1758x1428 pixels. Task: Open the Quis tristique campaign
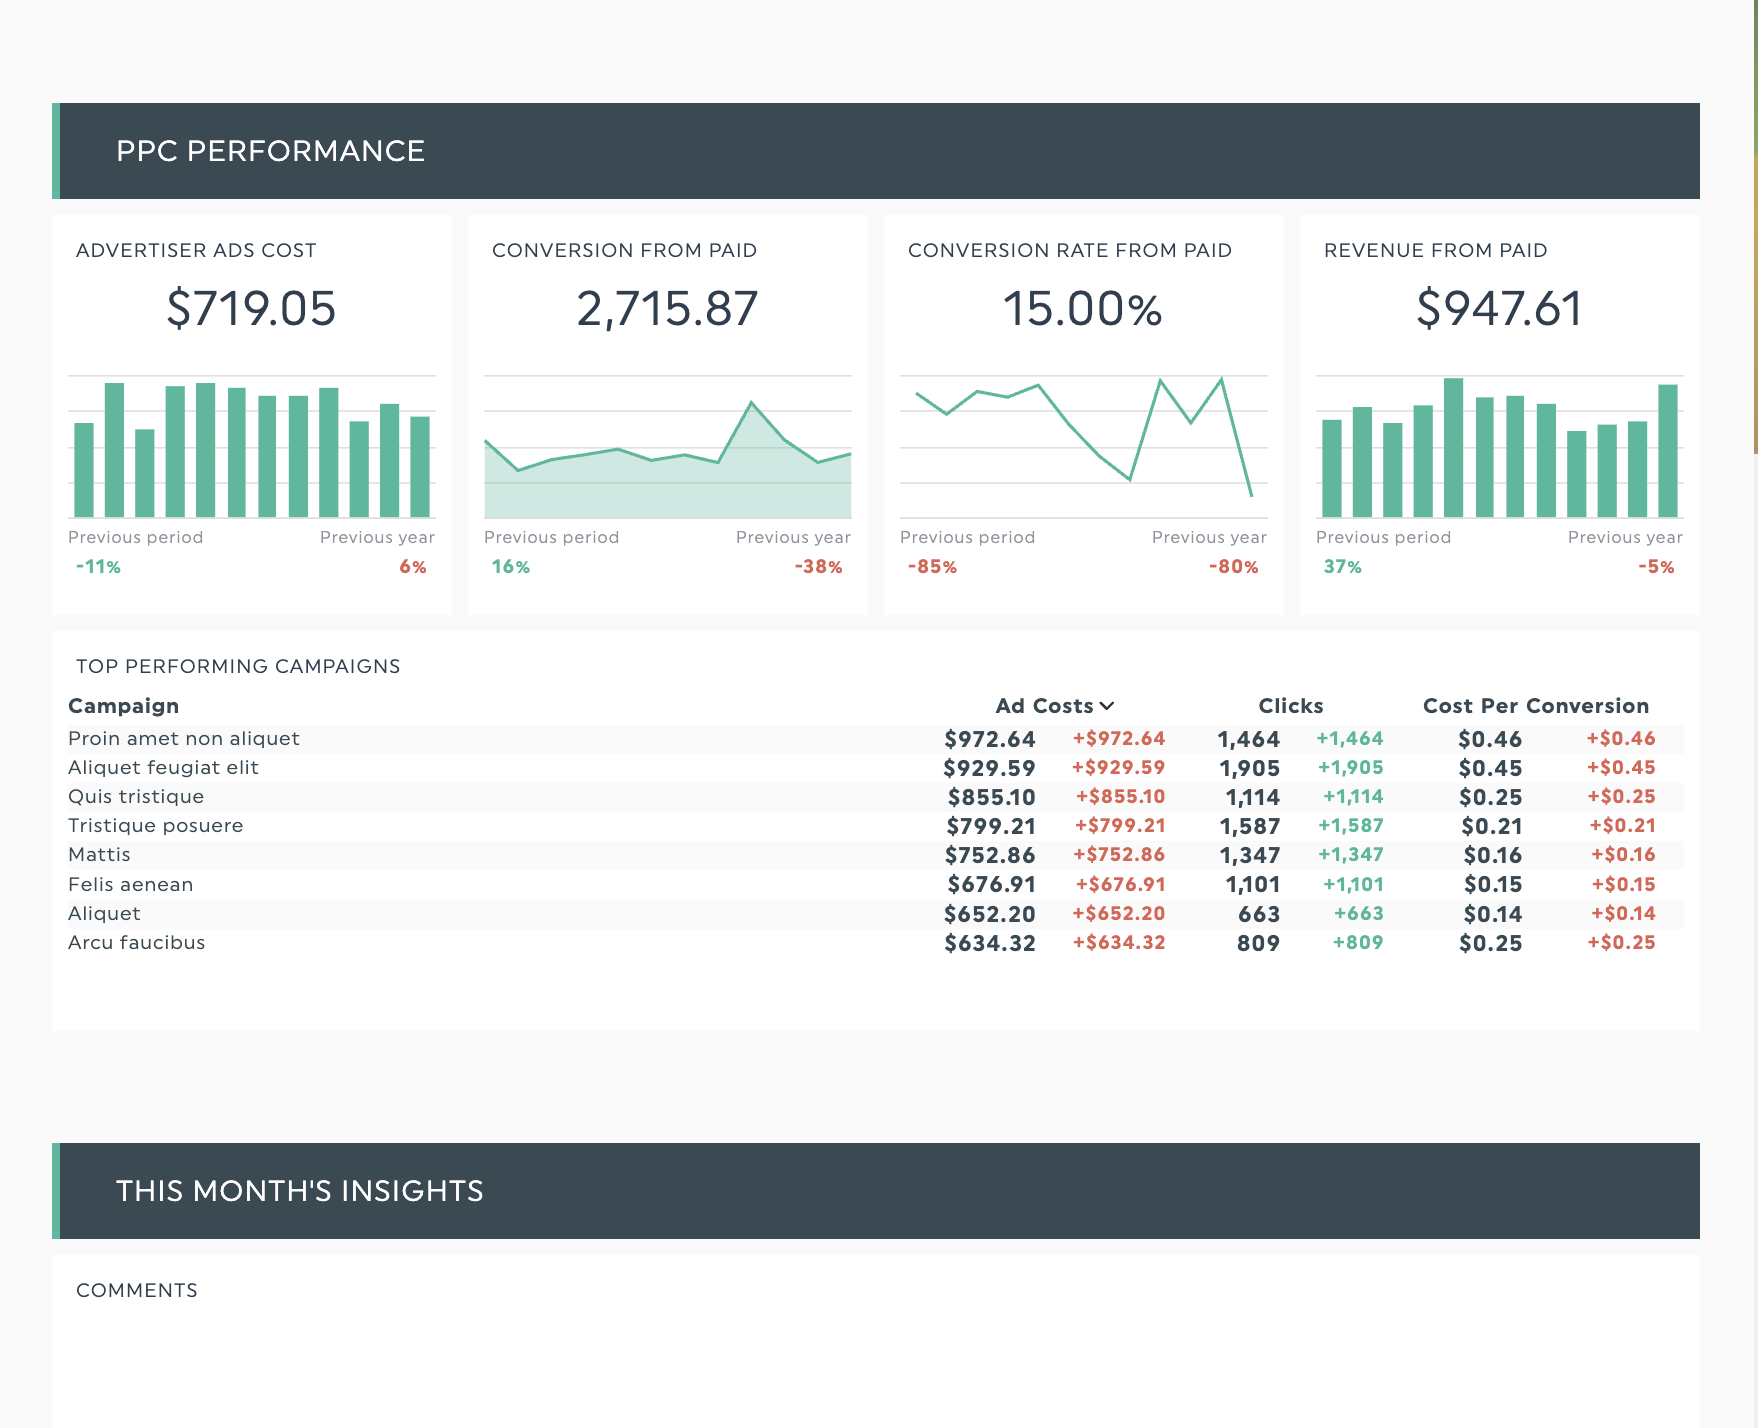click(x=136, y=797)
